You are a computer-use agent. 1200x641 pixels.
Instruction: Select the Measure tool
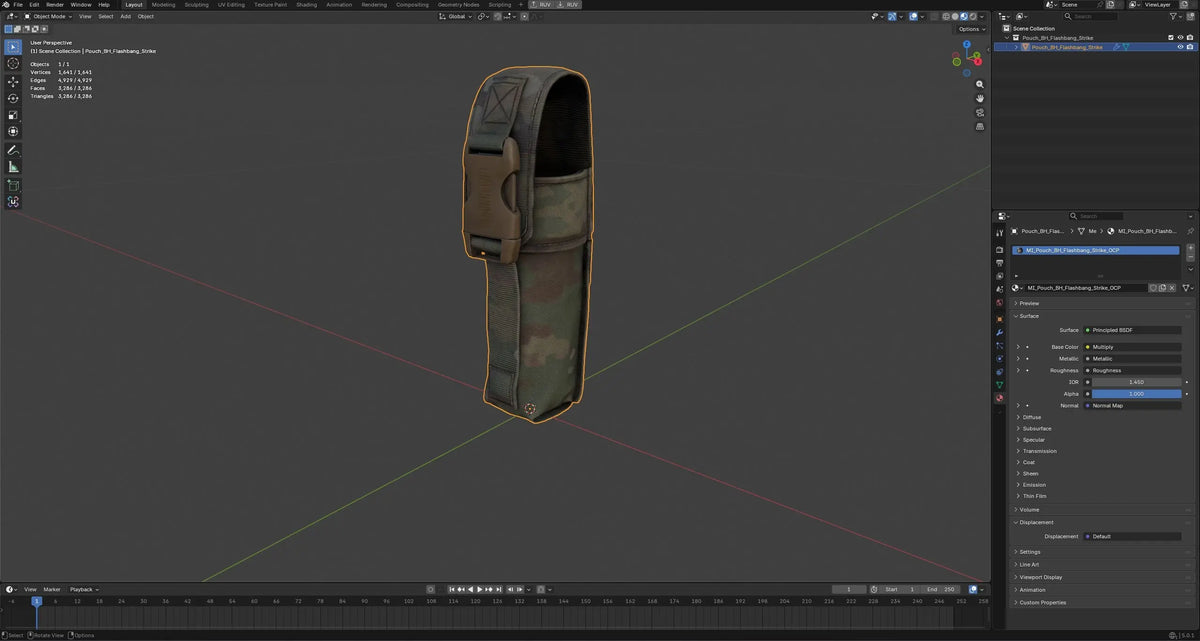pyautogui.click(x=13, y=167)
